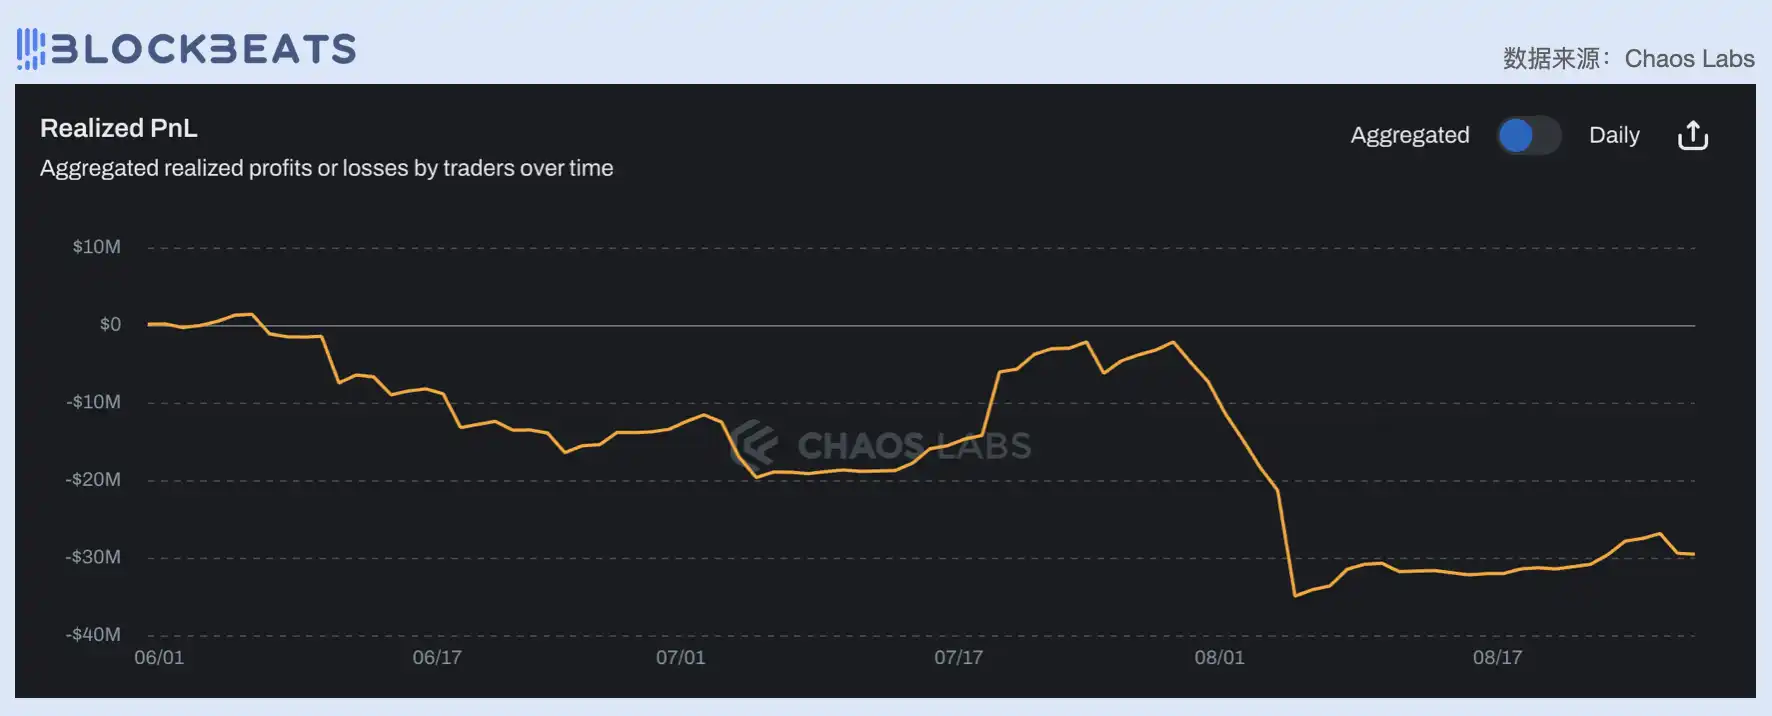Click the export/share icon
Viewport: 1772px width, 716px height.
click(x=1692, y=135)
